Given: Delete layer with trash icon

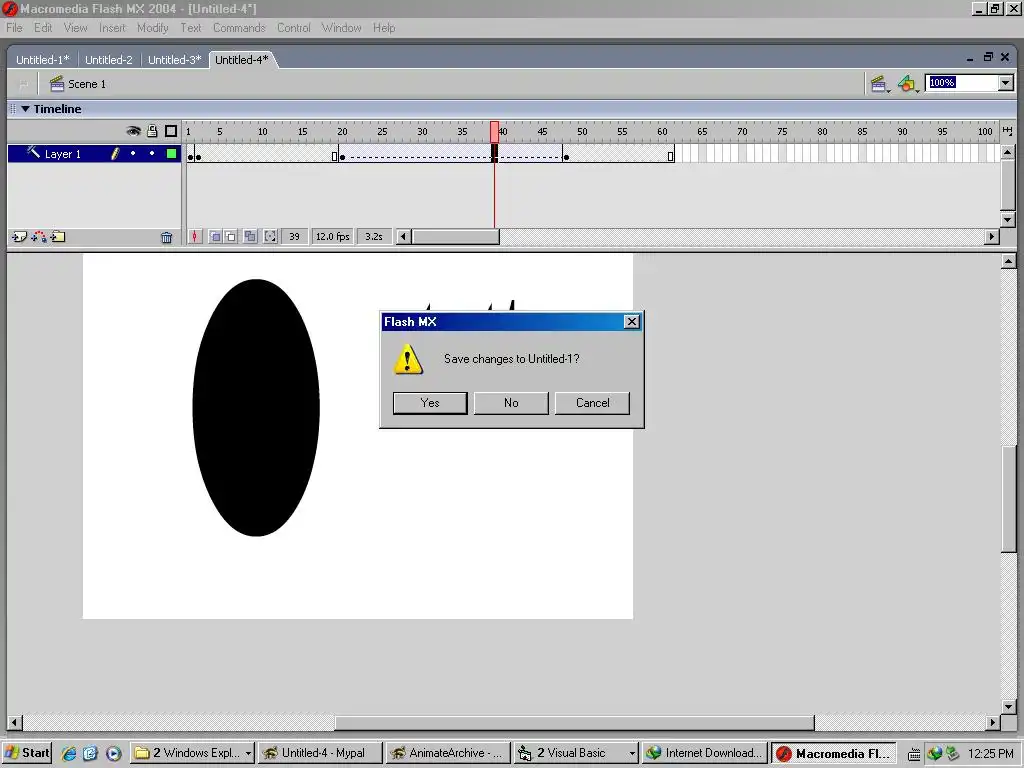Looking at the screenshot, I should (x=167, y=237).
